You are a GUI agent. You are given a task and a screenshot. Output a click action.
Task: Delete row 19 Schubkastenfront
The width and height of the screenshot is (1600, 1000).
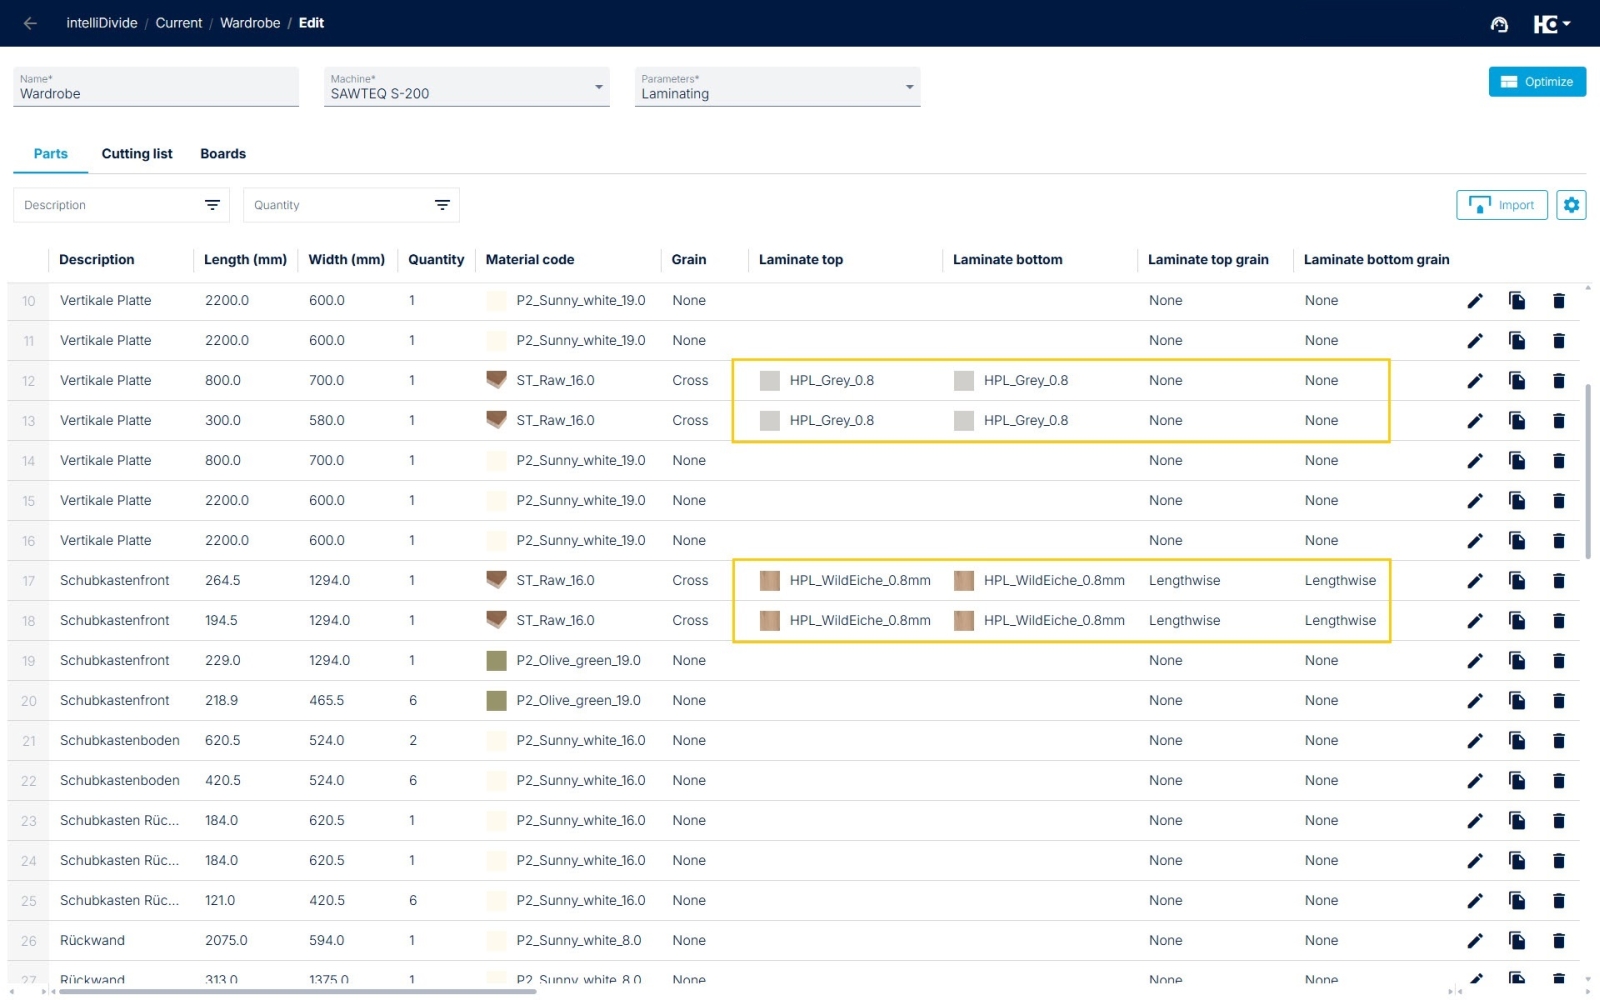pos(1558,661)
